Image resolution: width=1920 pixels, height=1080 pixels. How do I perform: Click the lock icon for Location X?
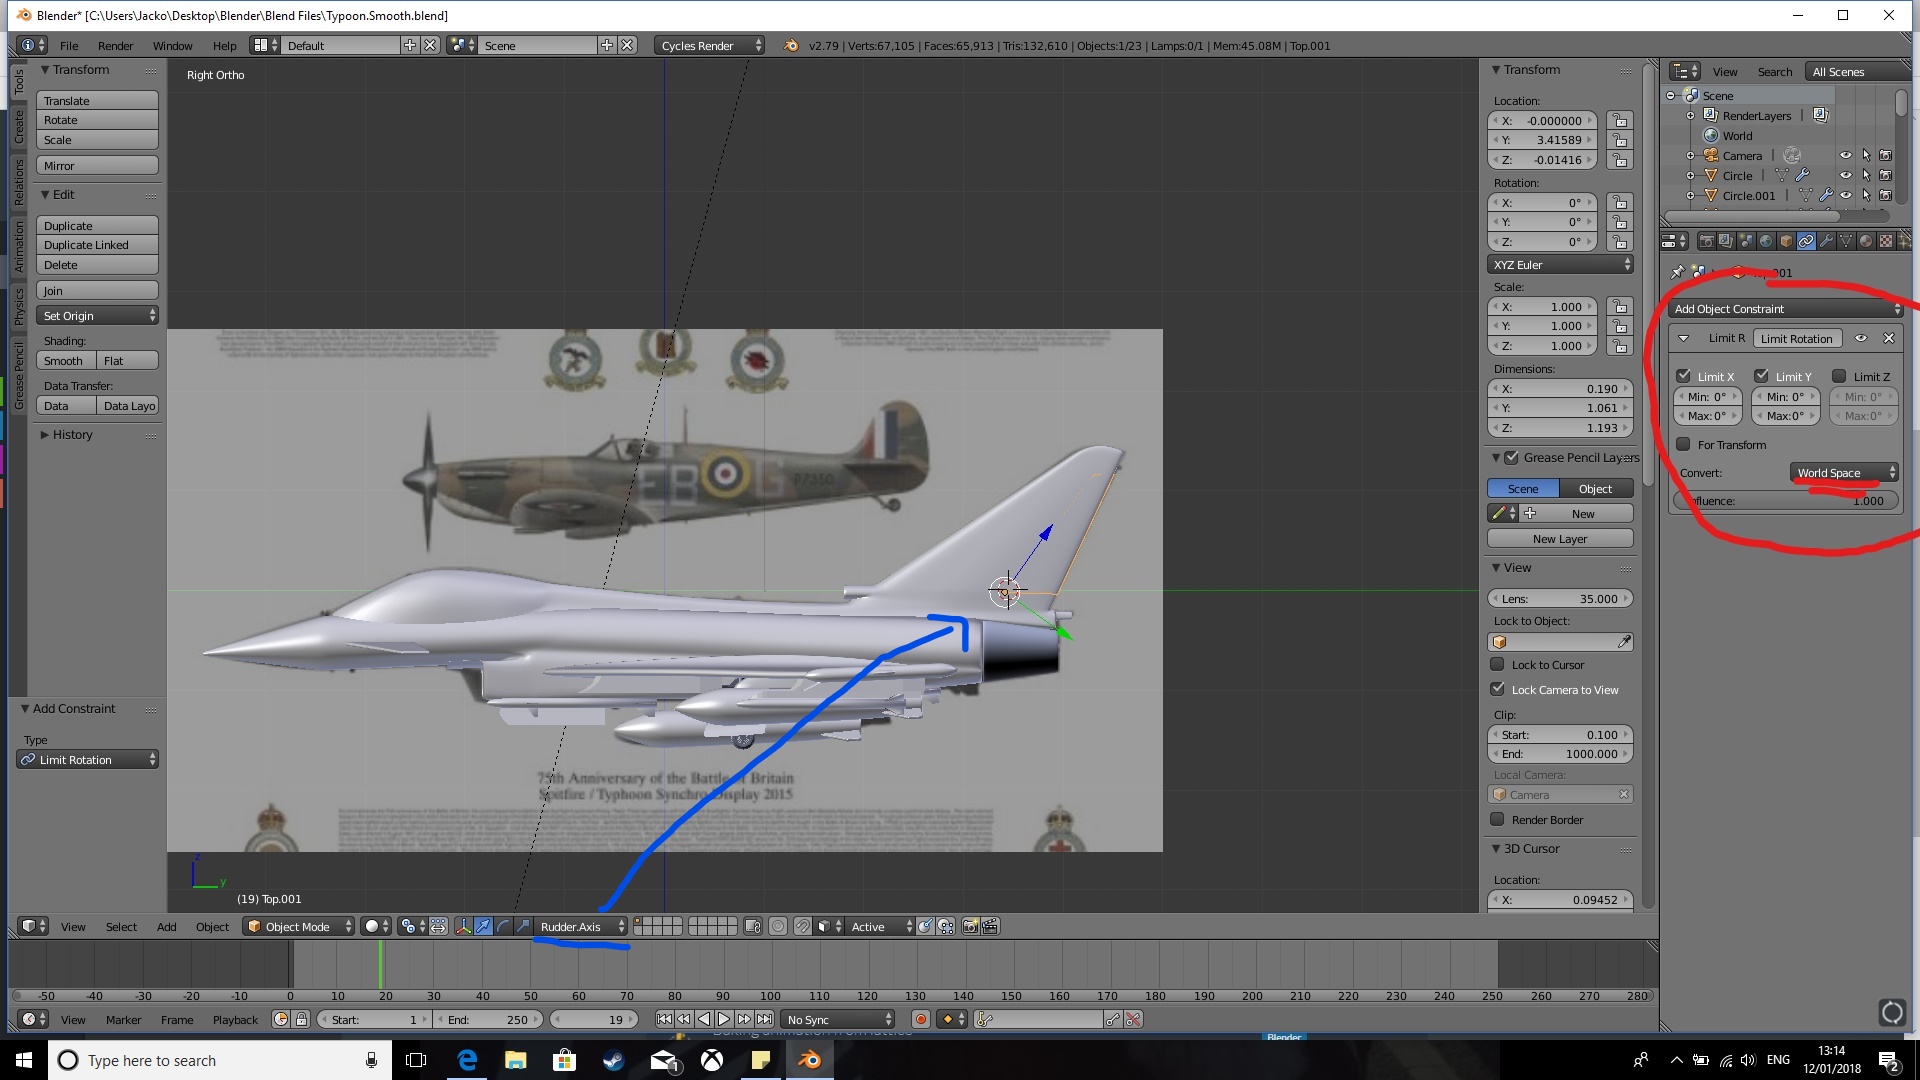tap(1620, 121)
